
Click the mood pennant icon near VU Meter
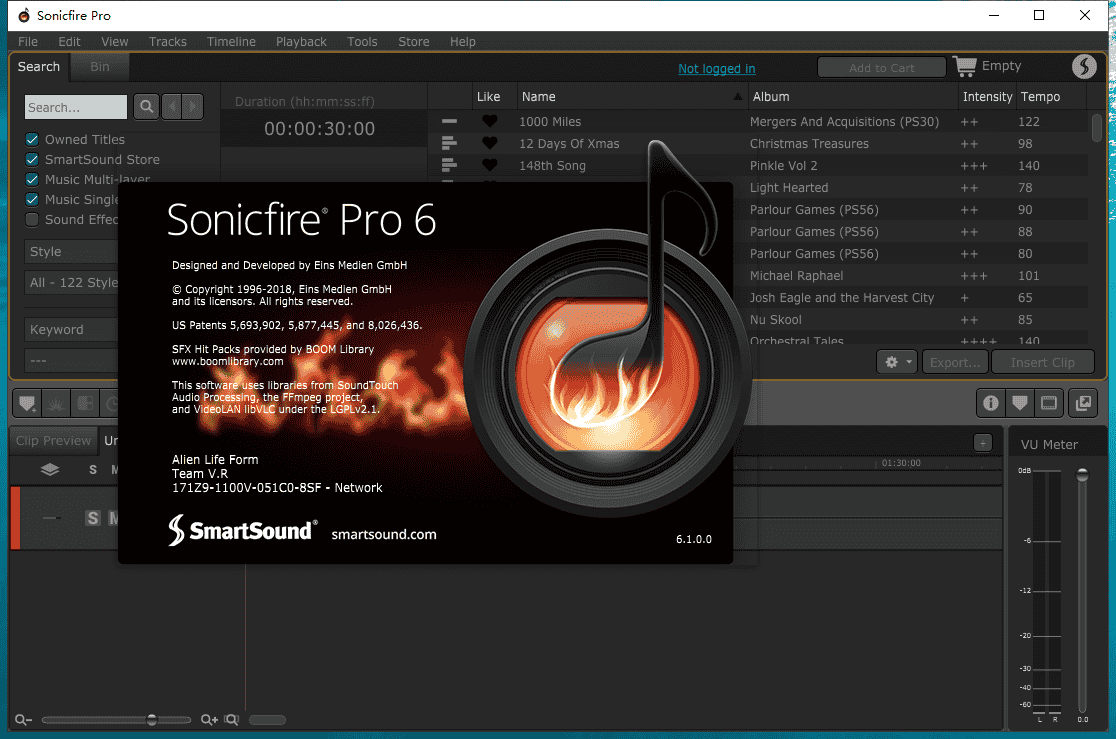click(1020, 403)
